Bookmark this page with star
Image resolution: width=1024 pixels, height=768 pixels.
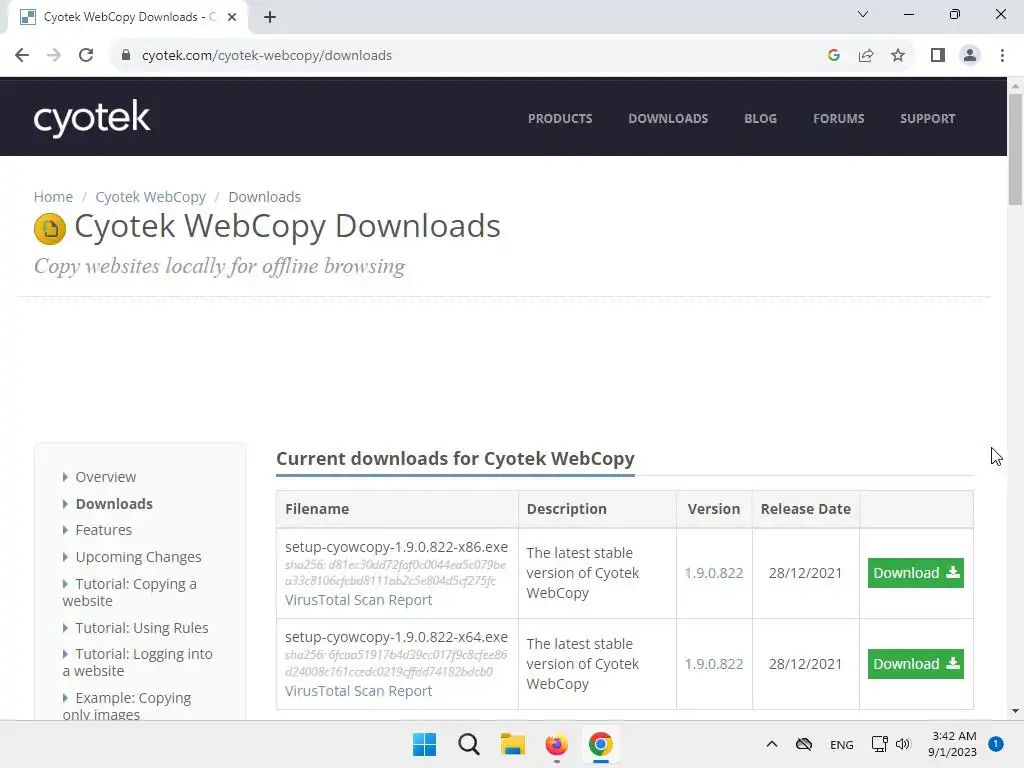pos(898,56)
